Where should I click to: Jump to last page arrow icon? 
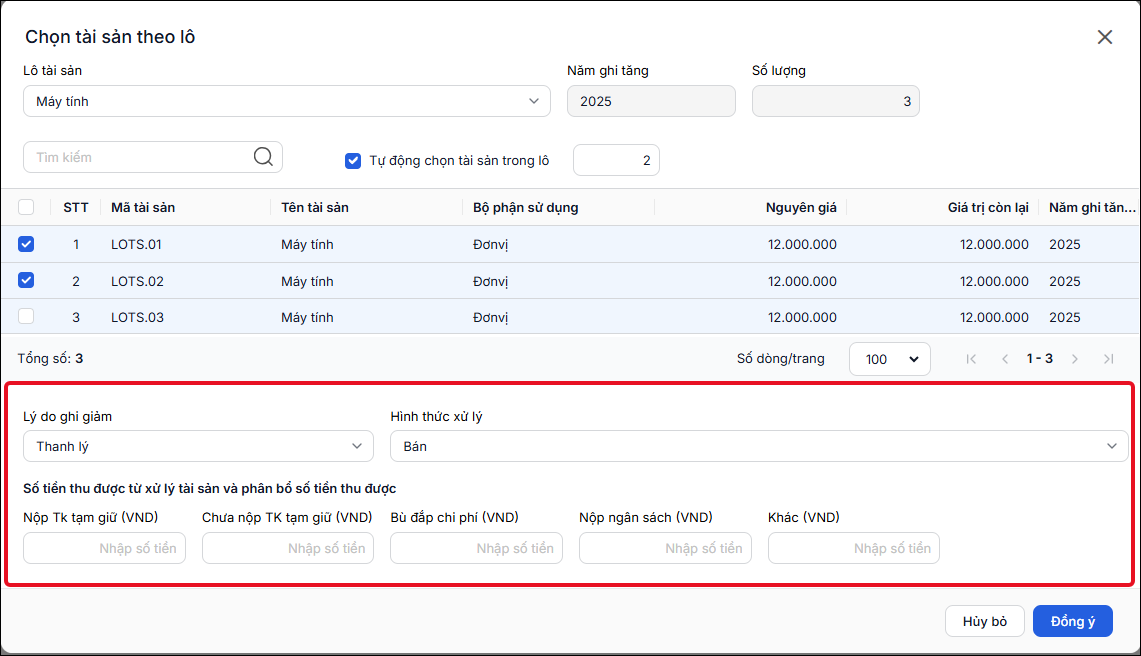(1108, 359)
